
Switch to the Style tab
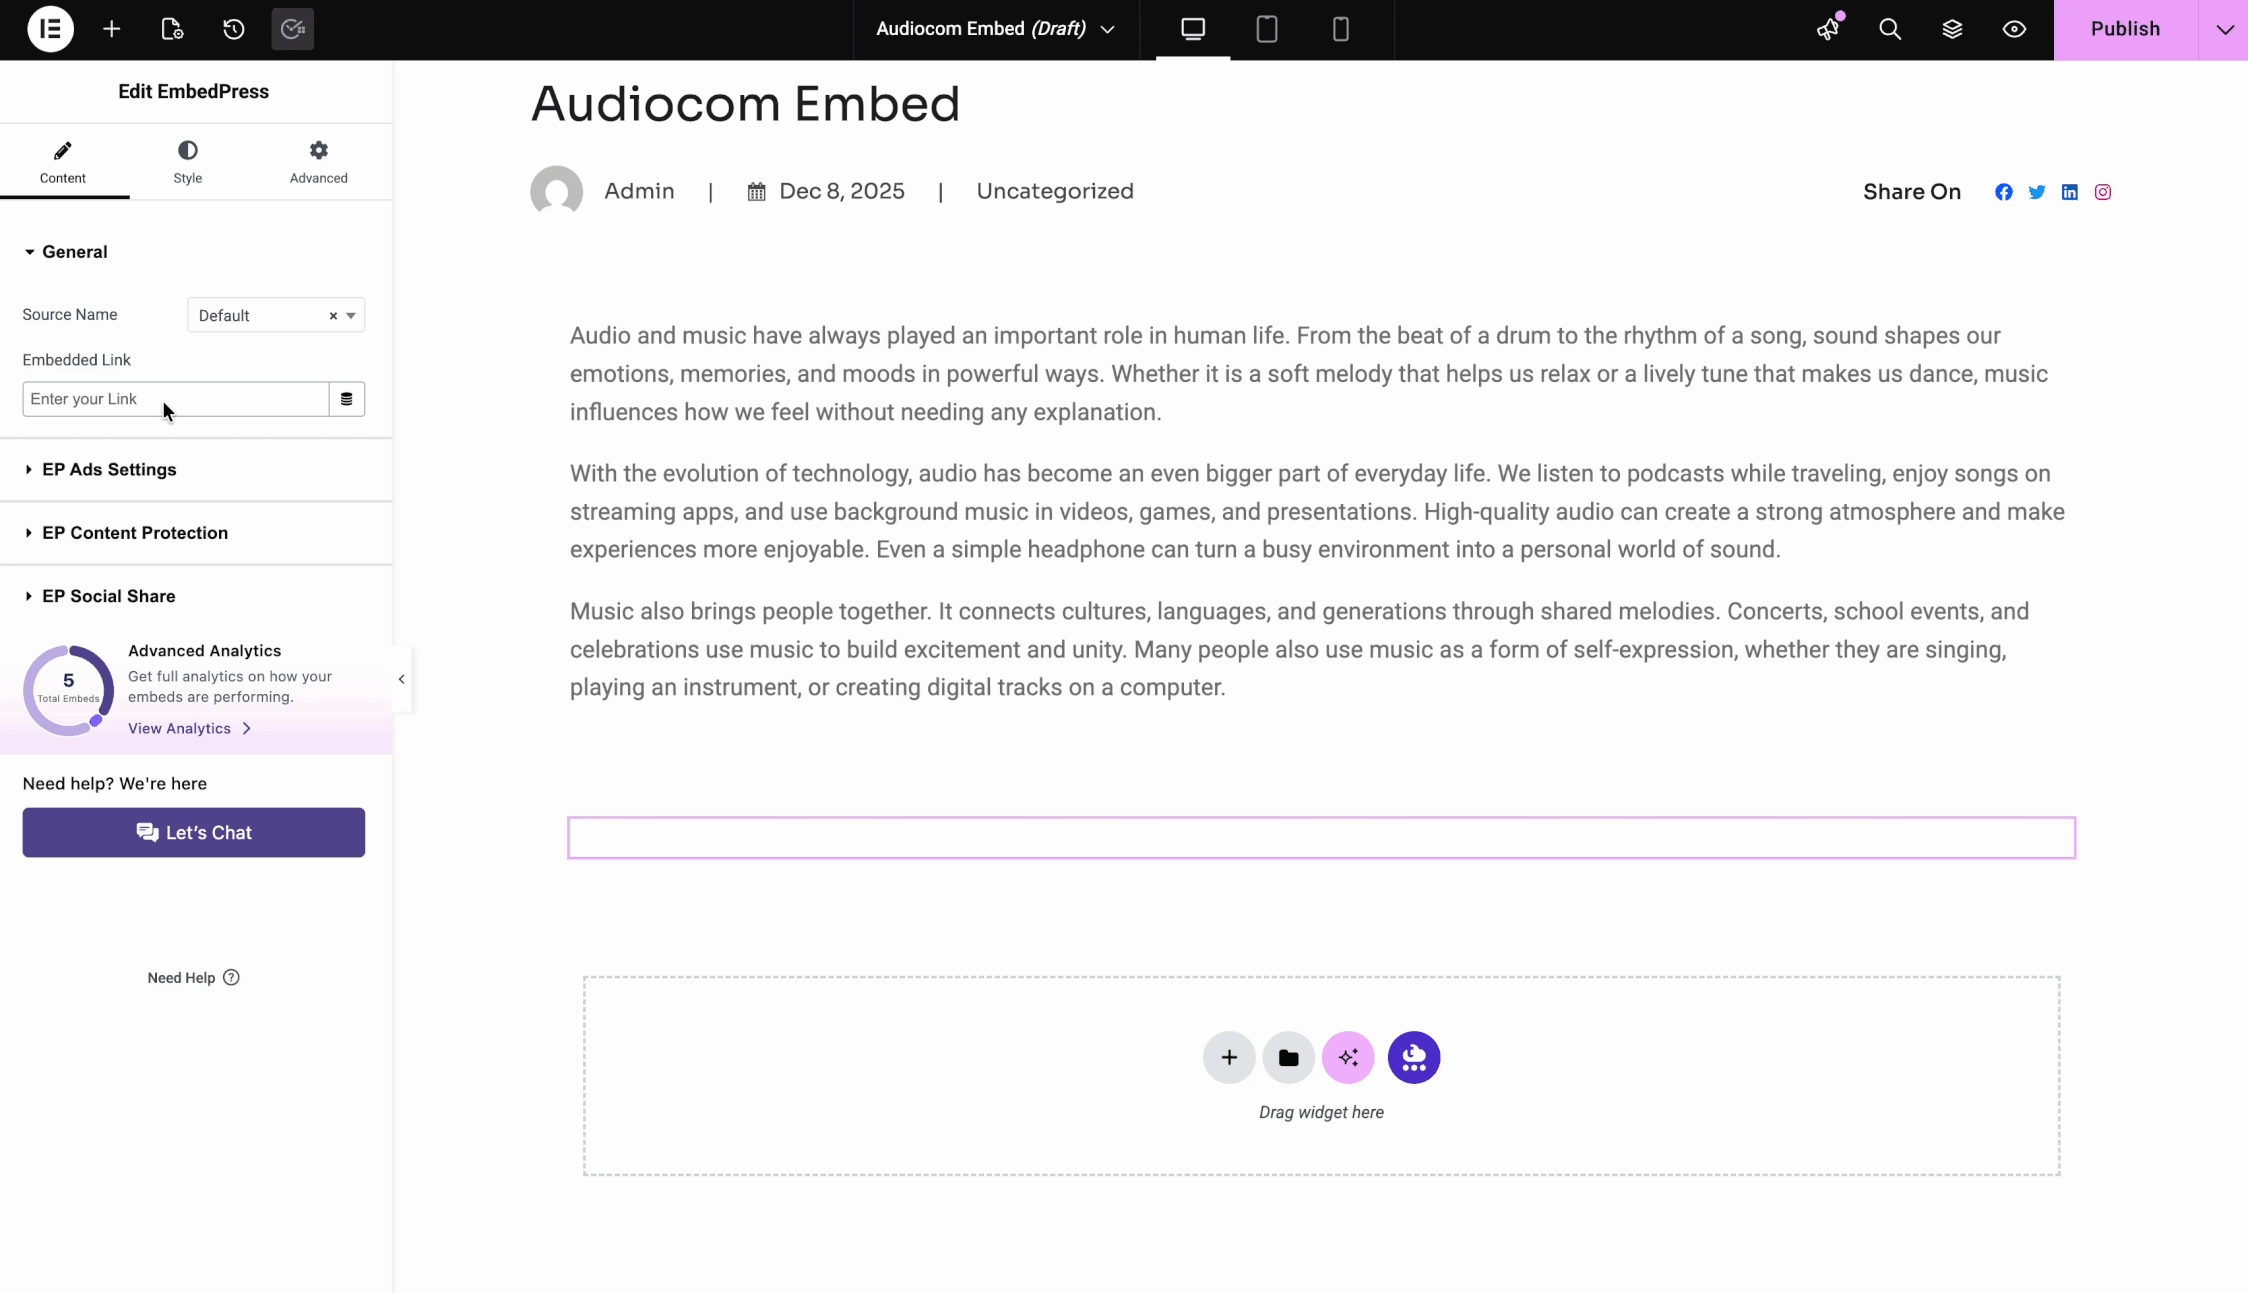pos(187,161)
